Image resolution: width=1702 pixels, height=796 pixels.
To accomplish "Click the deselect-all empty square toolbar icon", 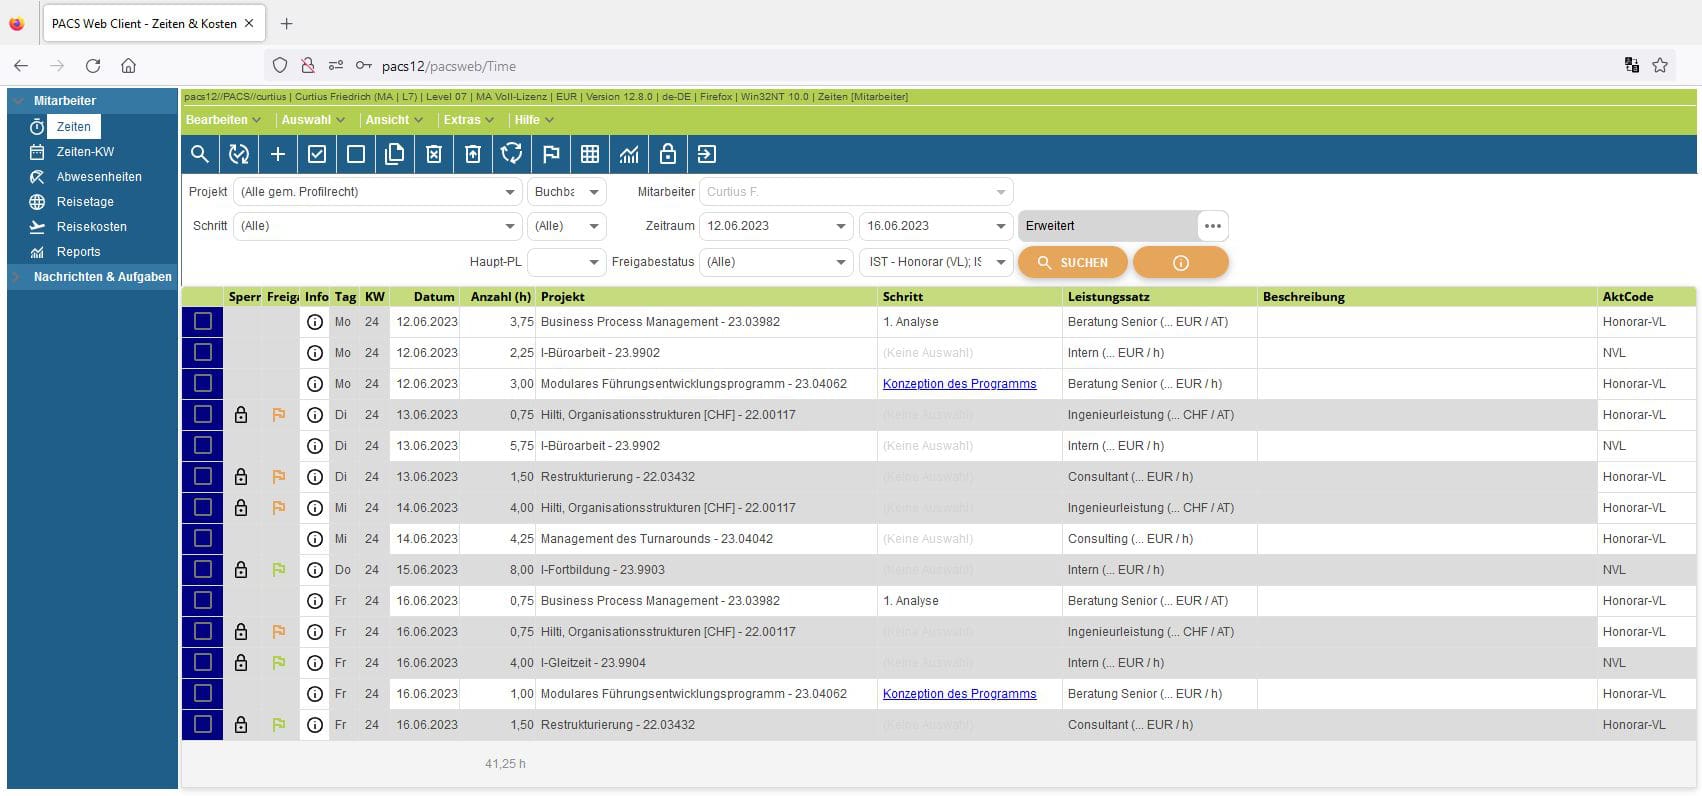I will pyautogui.click(x=356, y=154).
